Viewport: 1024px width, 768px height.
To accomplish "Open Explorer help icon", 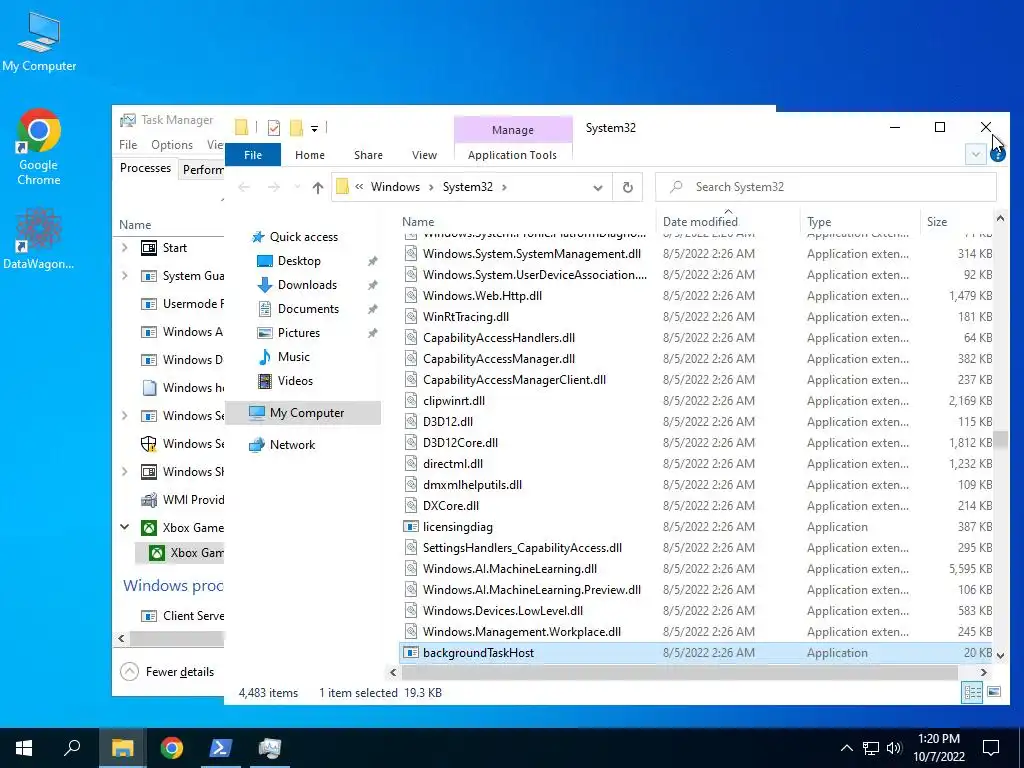I will point(997,155).
